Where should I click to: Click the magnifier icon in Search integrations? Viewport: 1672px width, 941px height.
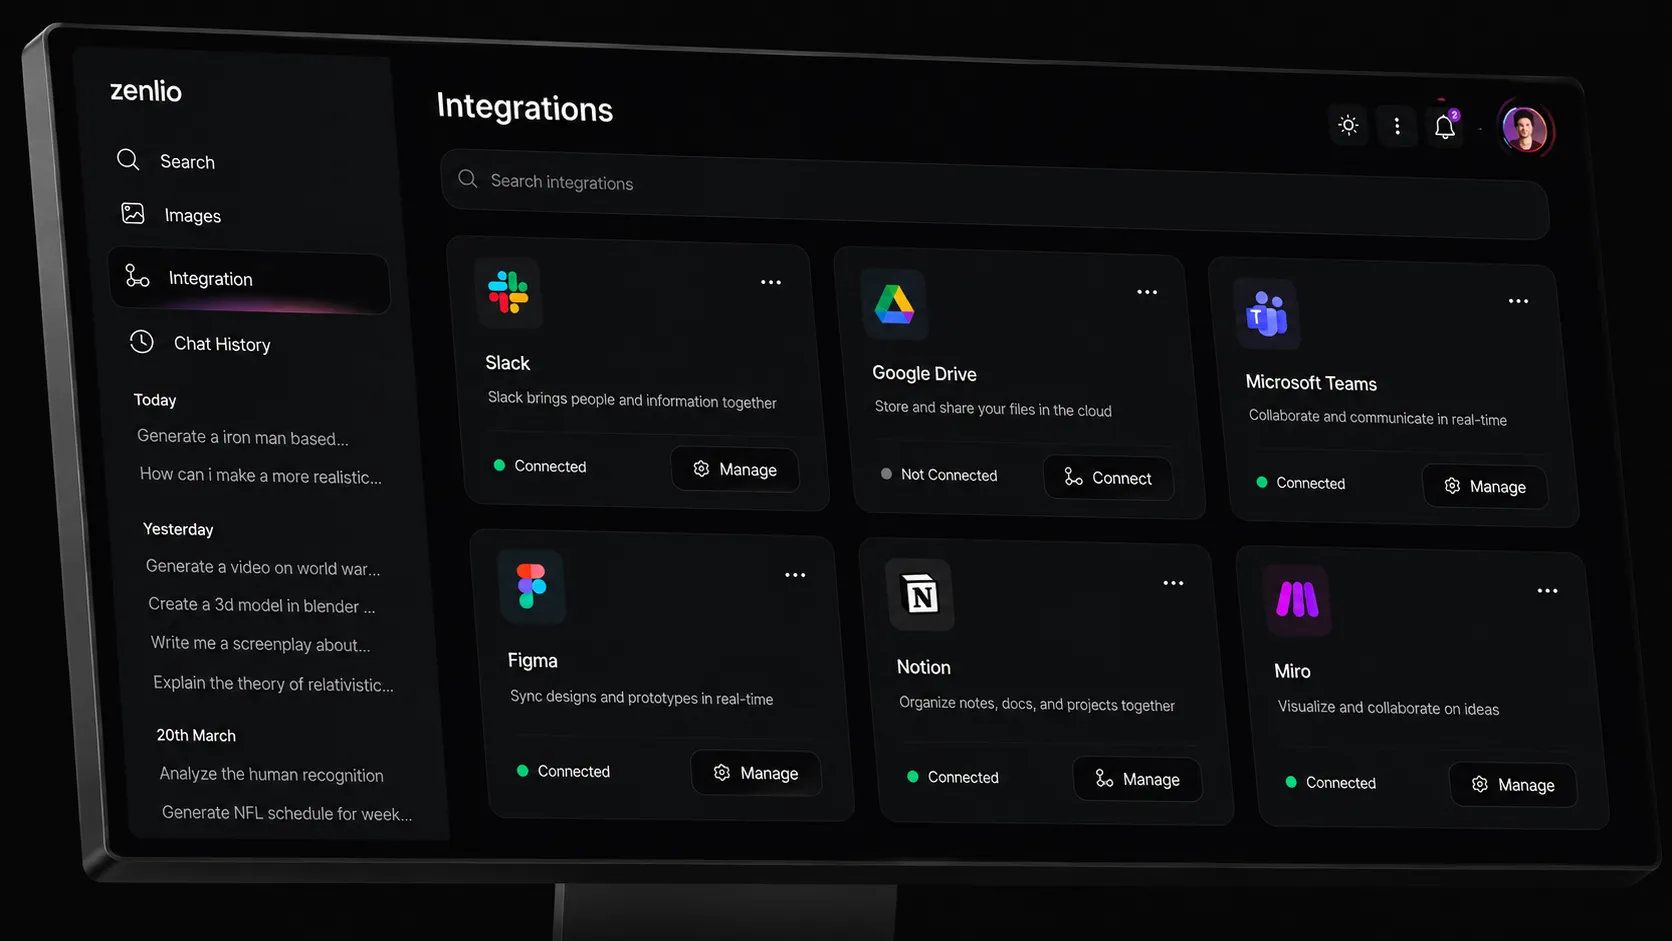click(467, 179)
